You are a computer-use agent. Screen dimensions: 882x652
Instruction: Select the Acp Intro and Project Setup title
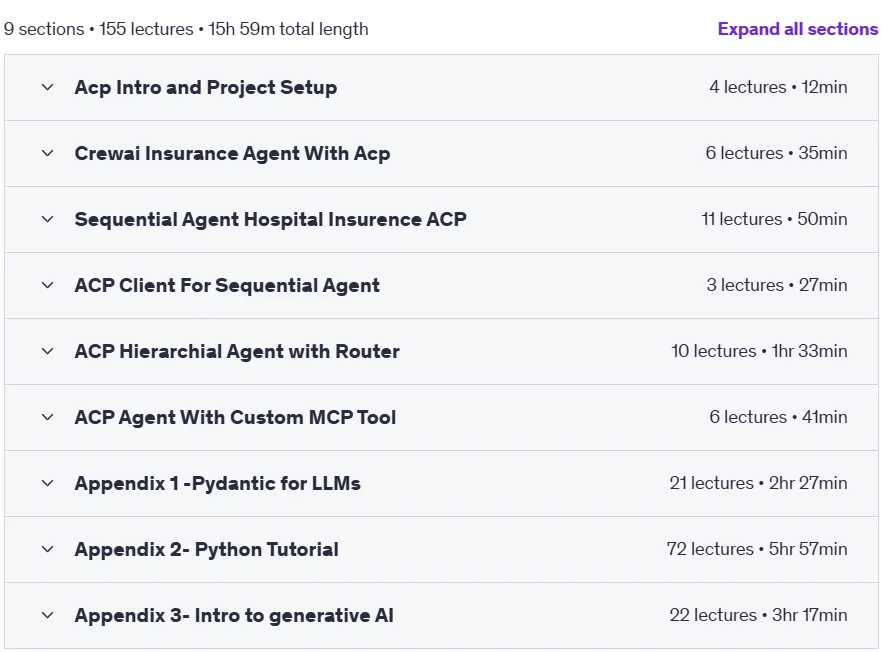coord(206,88)
